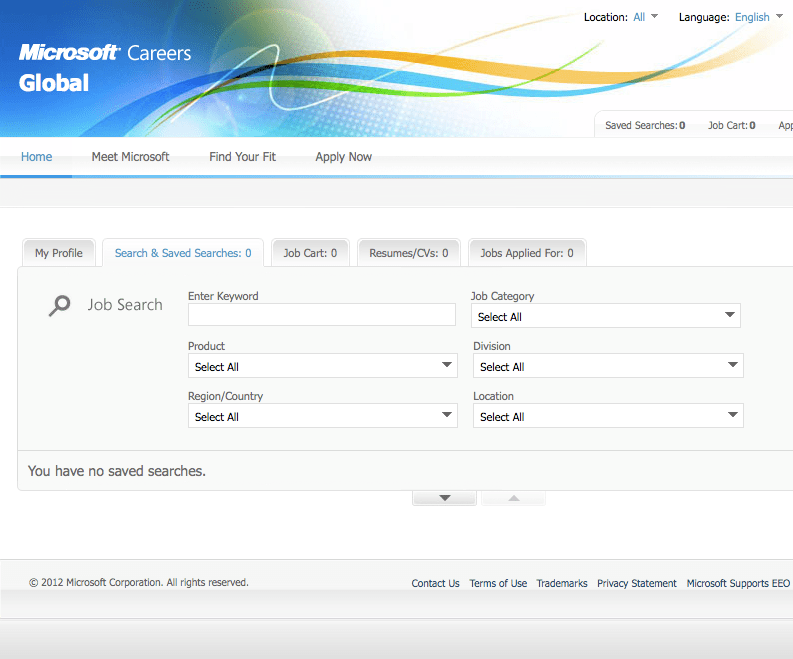
Task: Select Search & Saved Searches tab
Action: [x=183, y=253]
